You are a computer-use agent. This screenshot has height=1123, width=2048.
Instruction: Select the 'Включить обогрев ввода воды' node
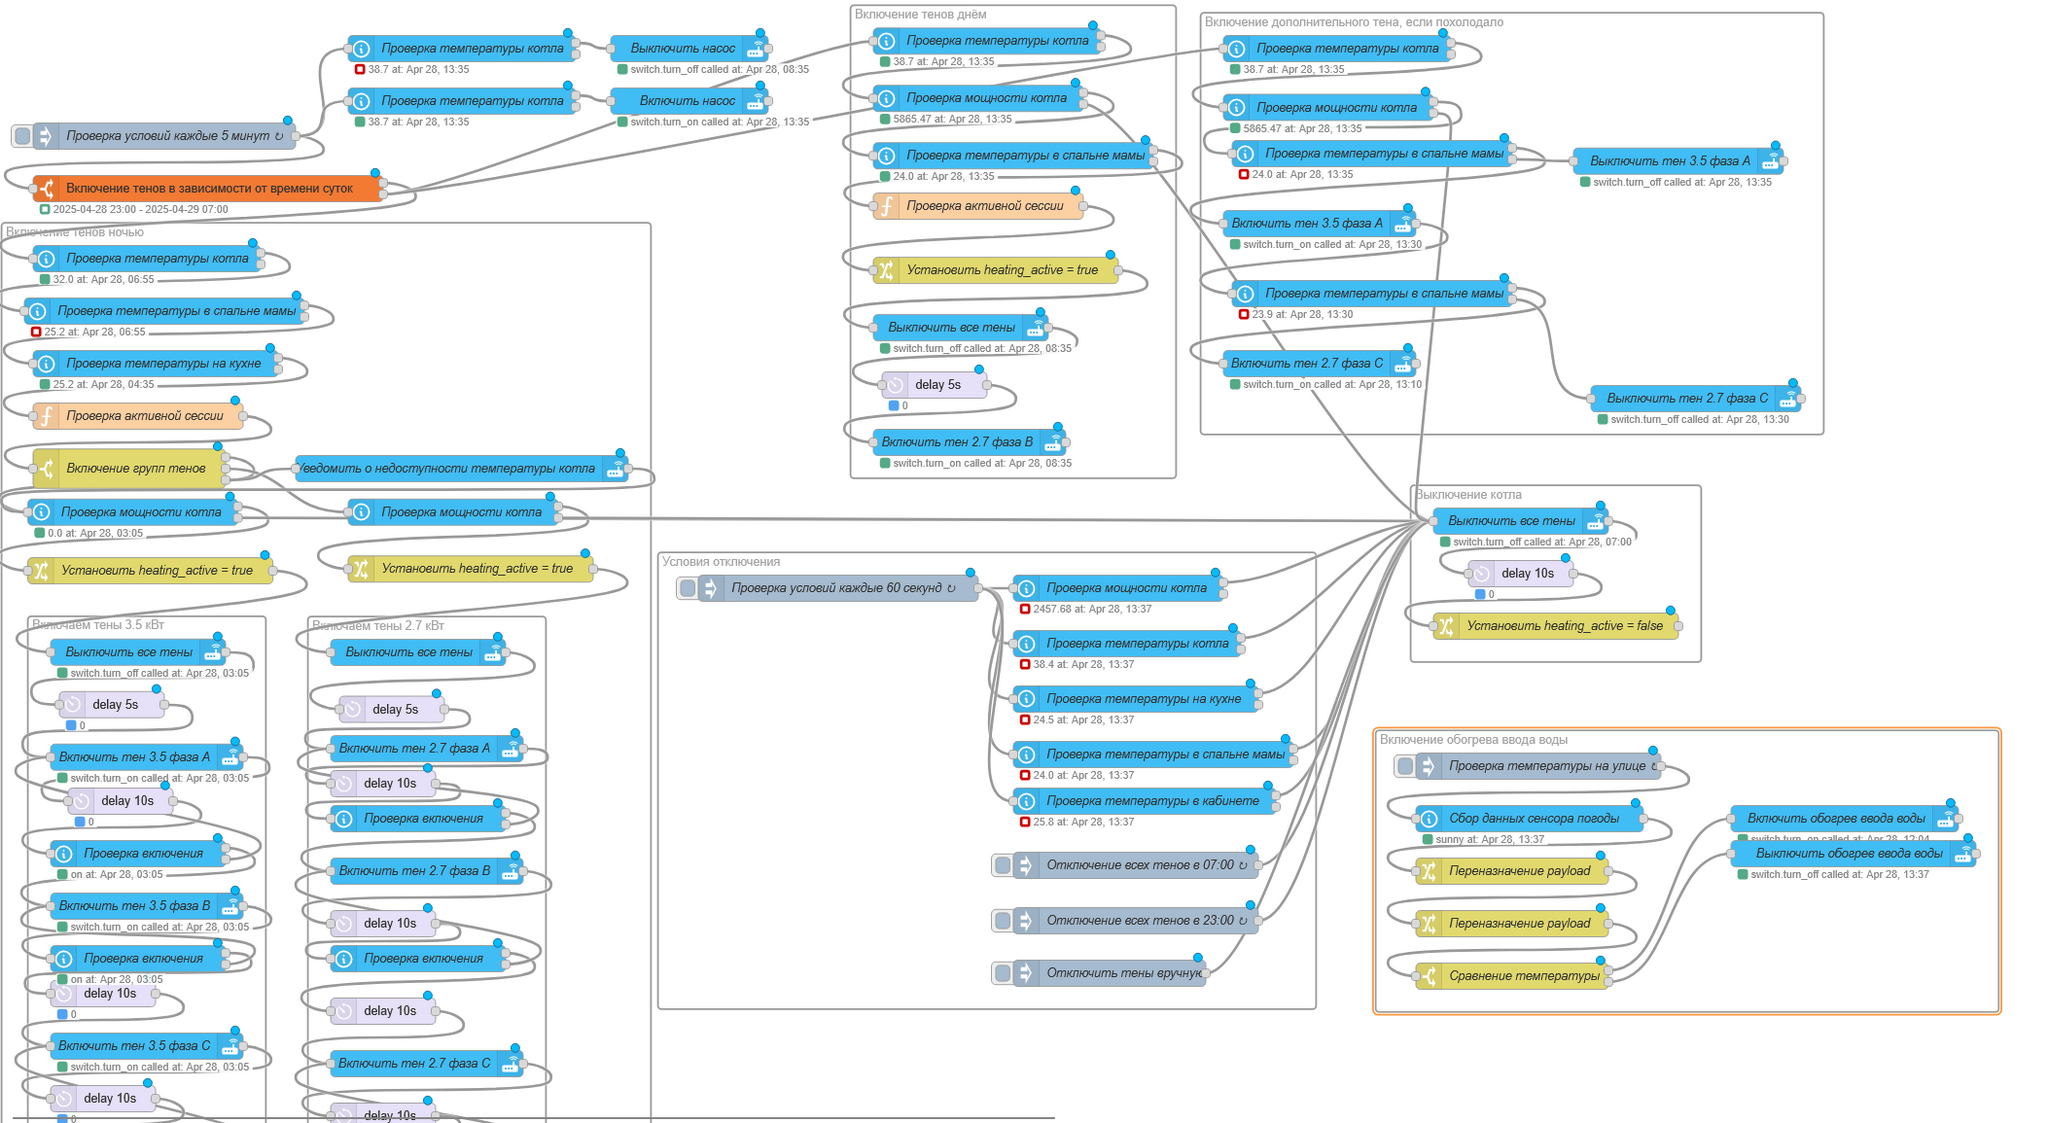tap(1834, 818)
